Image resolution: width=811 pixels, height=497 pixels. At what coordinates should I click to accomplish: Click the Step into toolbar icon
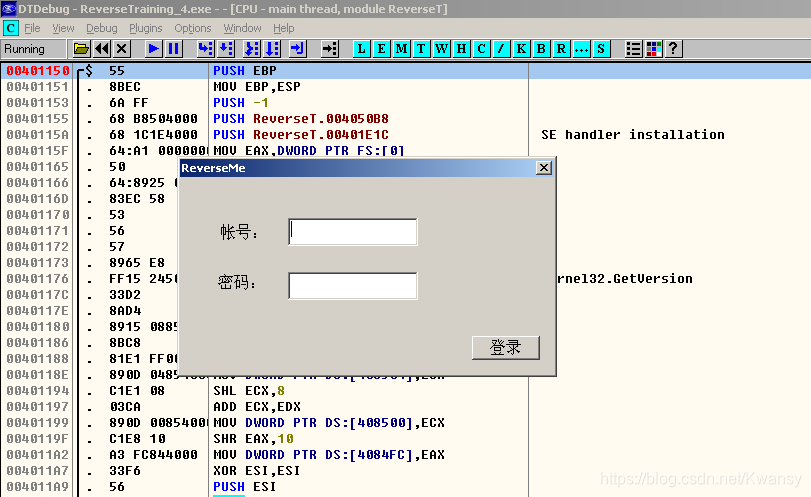pyautogui.click(x=205, y=49)
